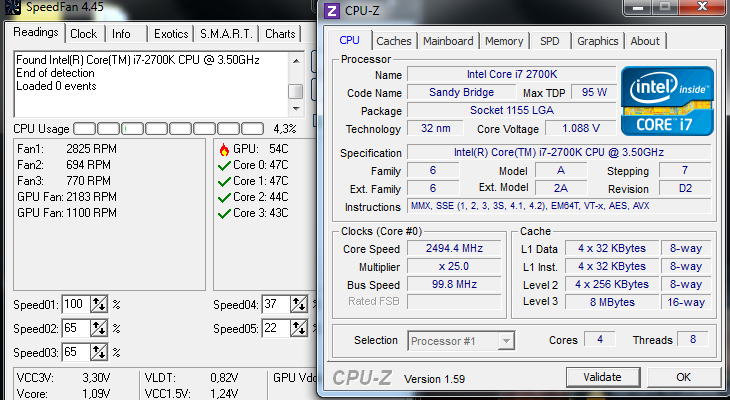Click the Core 0 green checkmark icon
The height and width of the screenshot is (400, 730).
click(224, 166)
